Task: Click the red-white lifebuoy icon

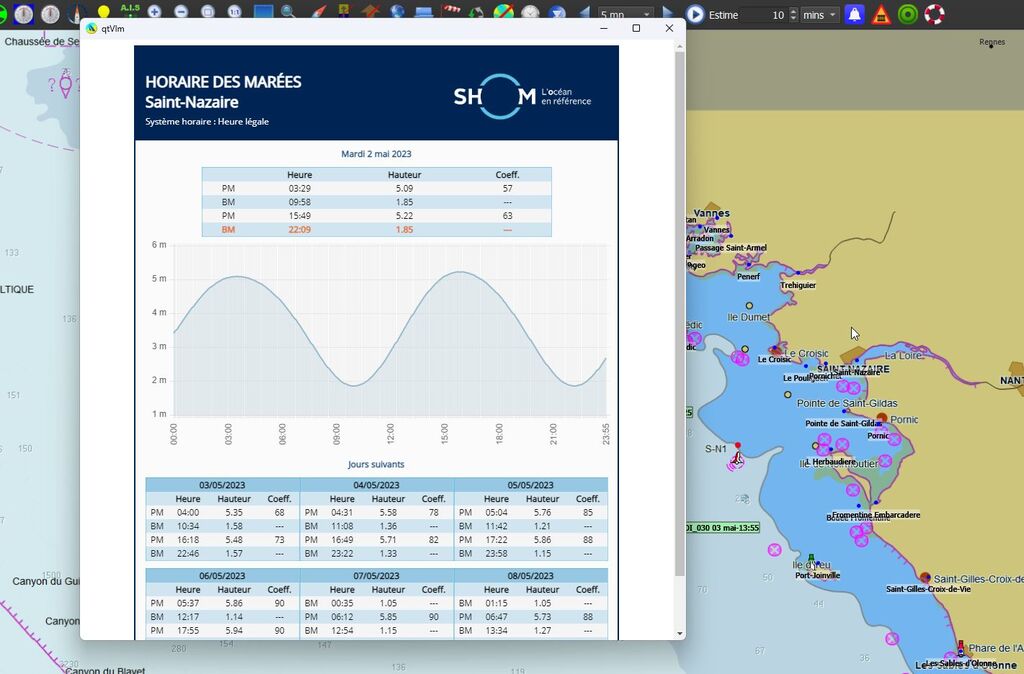Action: click(935, 14)
